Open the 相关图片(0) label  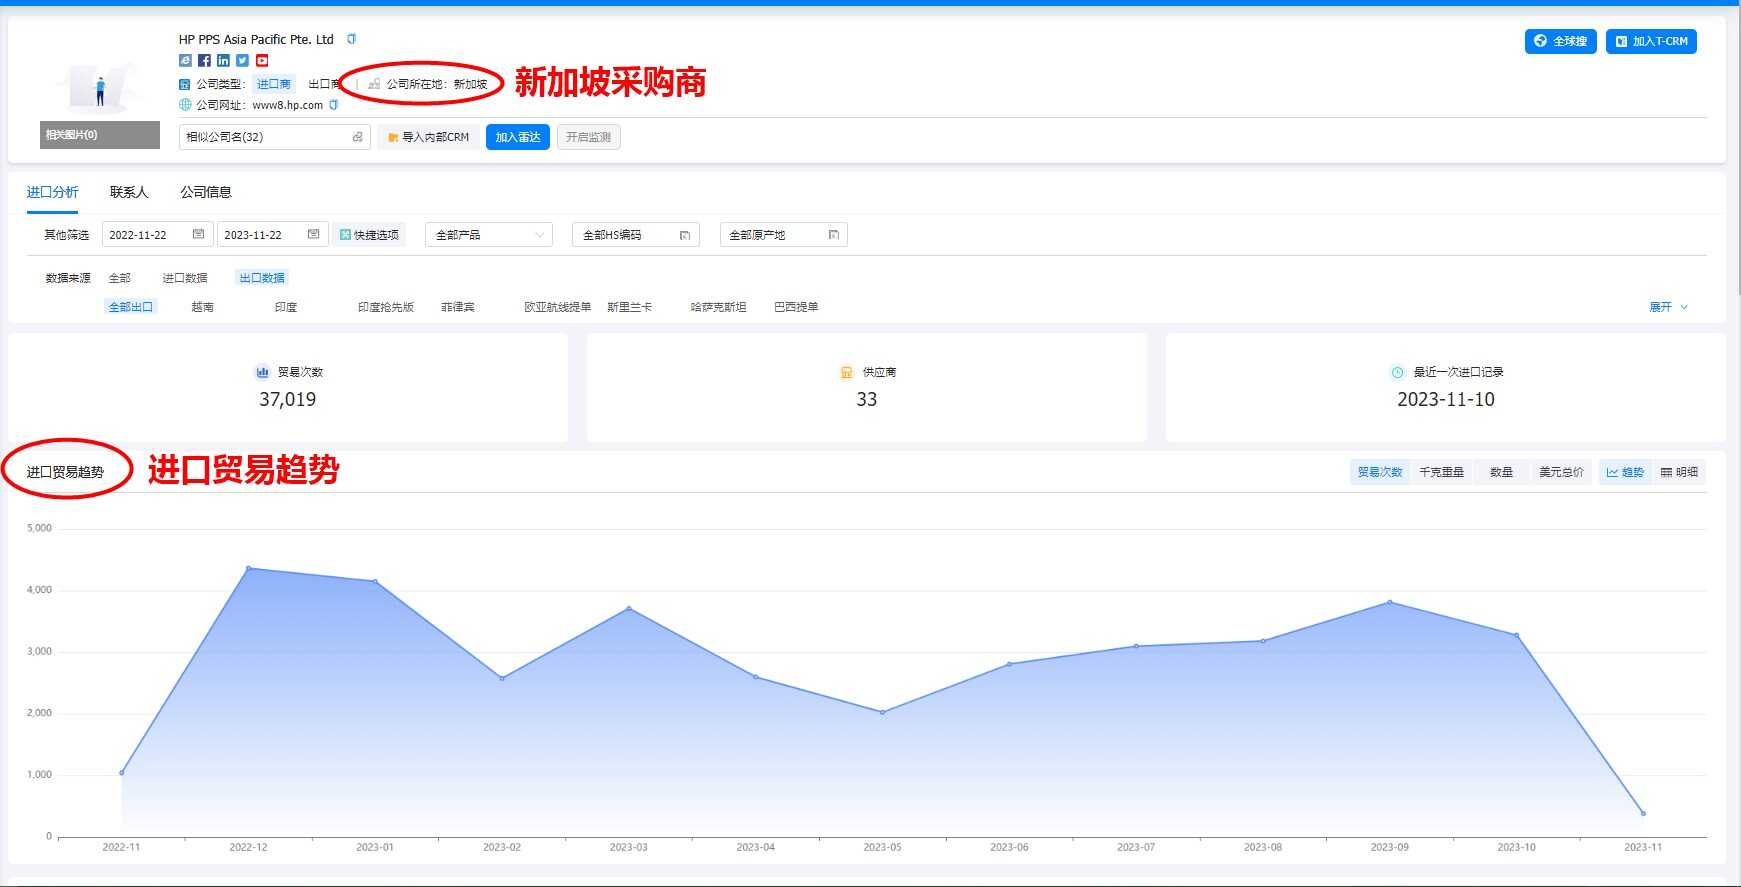pos(100,135)
